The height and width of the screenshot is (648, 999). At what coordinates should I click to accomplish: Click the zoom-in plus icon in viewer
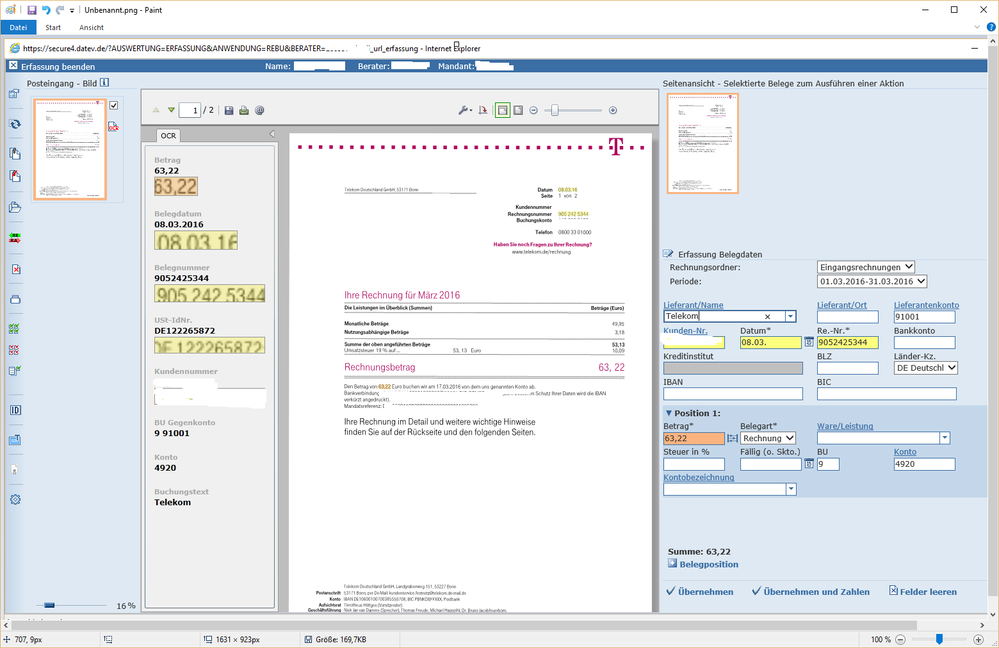(613, 110)
